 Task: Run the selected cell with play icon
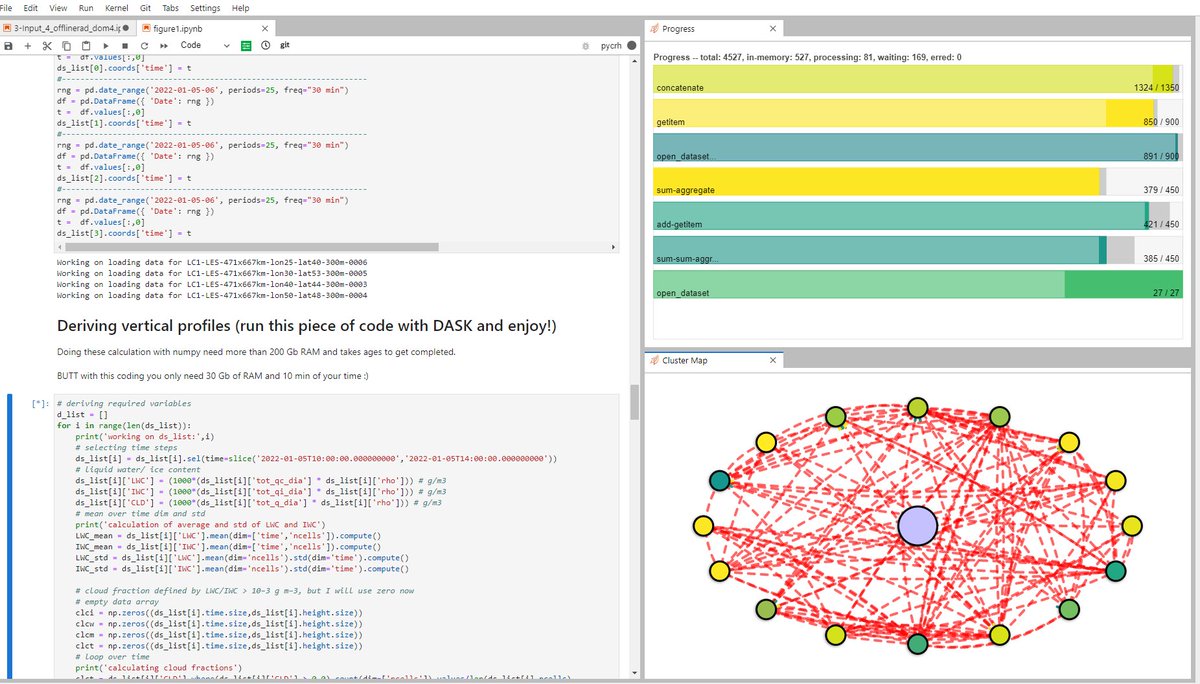click(106, 46)
